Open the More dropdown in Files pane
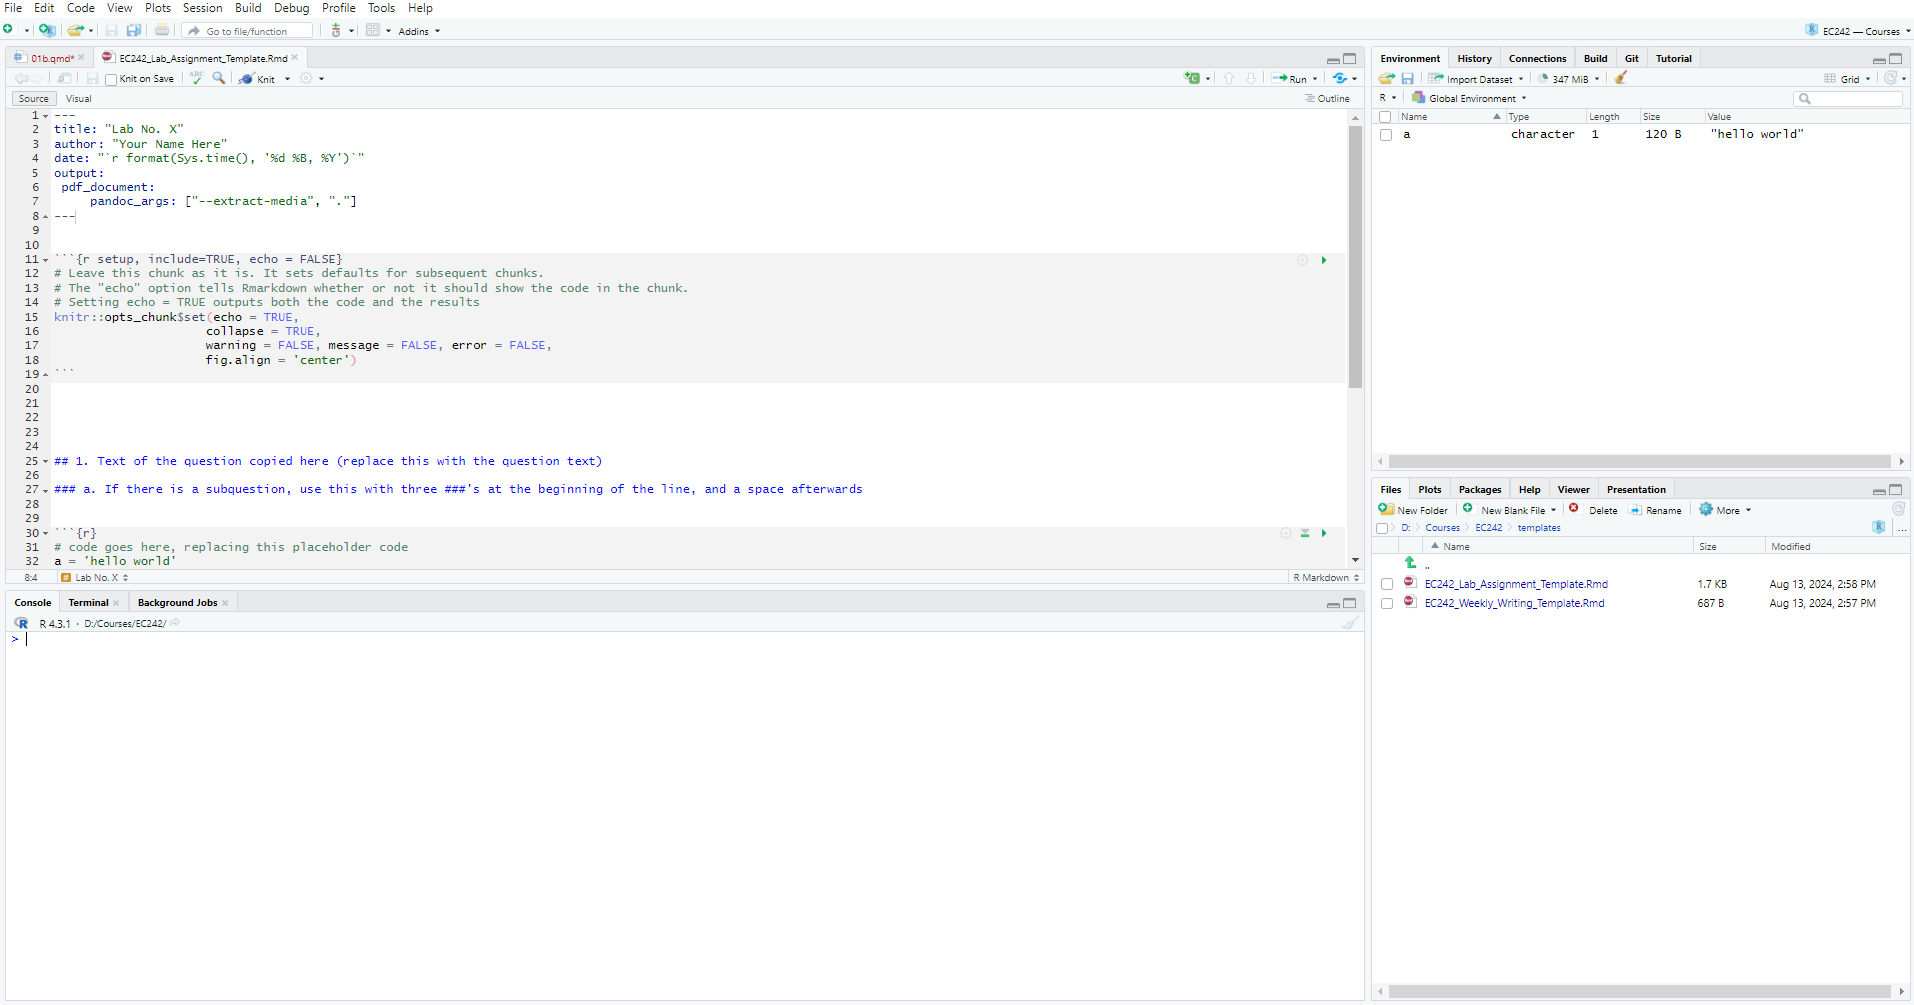The image size is (1914, 1005). (1725, 510)
